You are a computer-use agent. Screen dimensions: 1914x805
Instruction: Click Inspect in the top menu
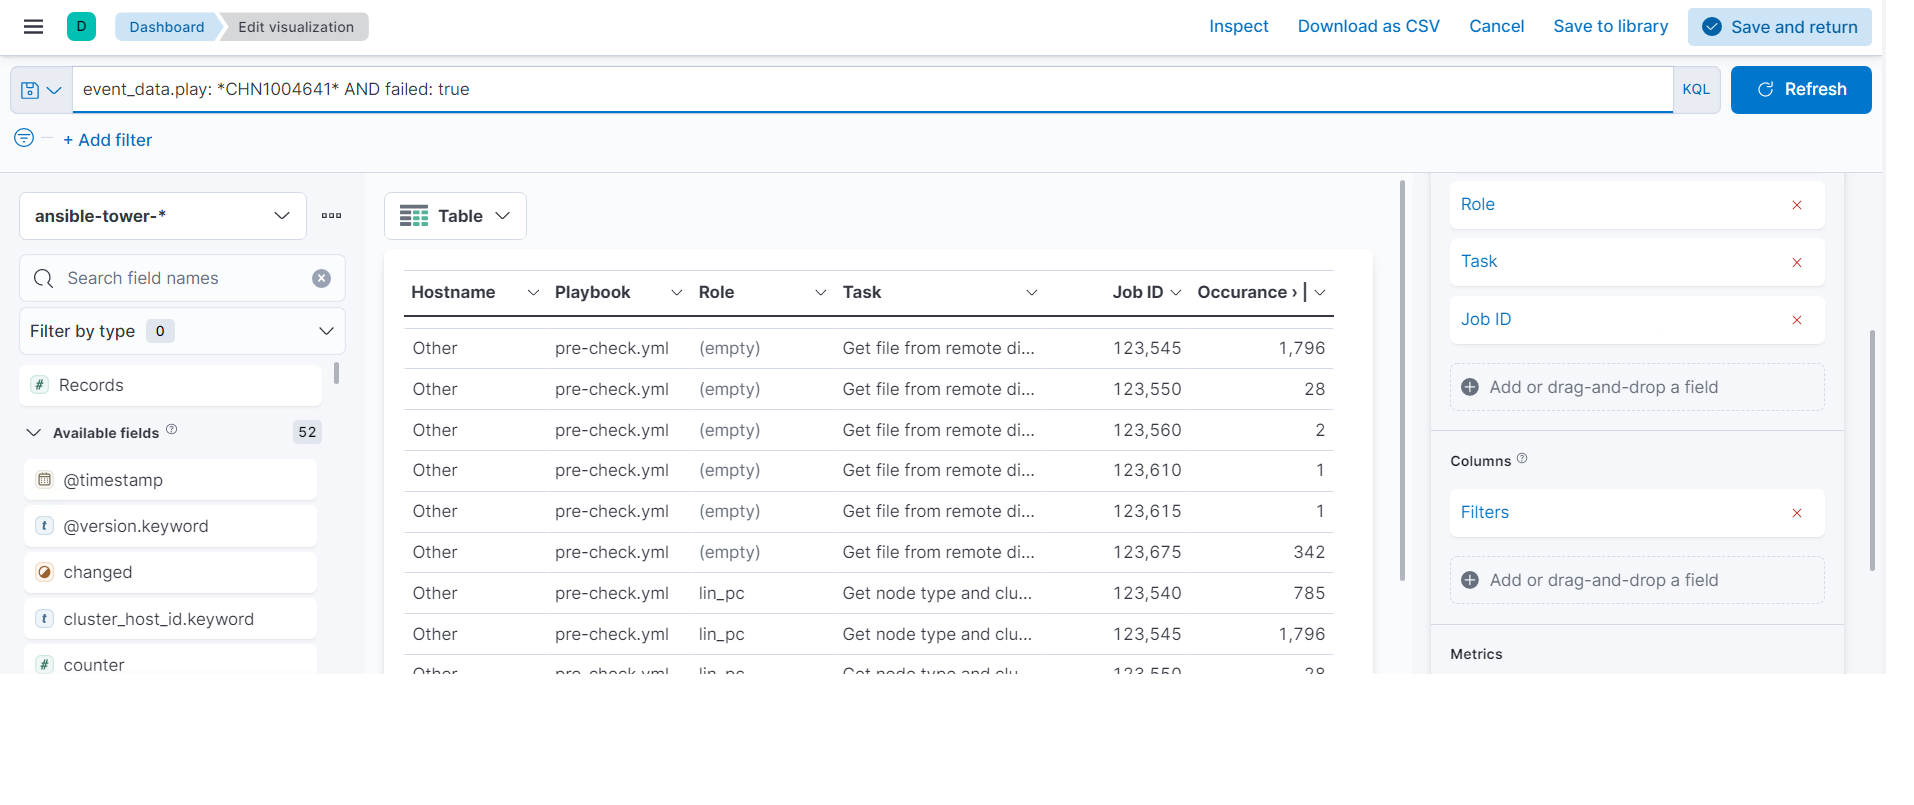pos(1238,27)
